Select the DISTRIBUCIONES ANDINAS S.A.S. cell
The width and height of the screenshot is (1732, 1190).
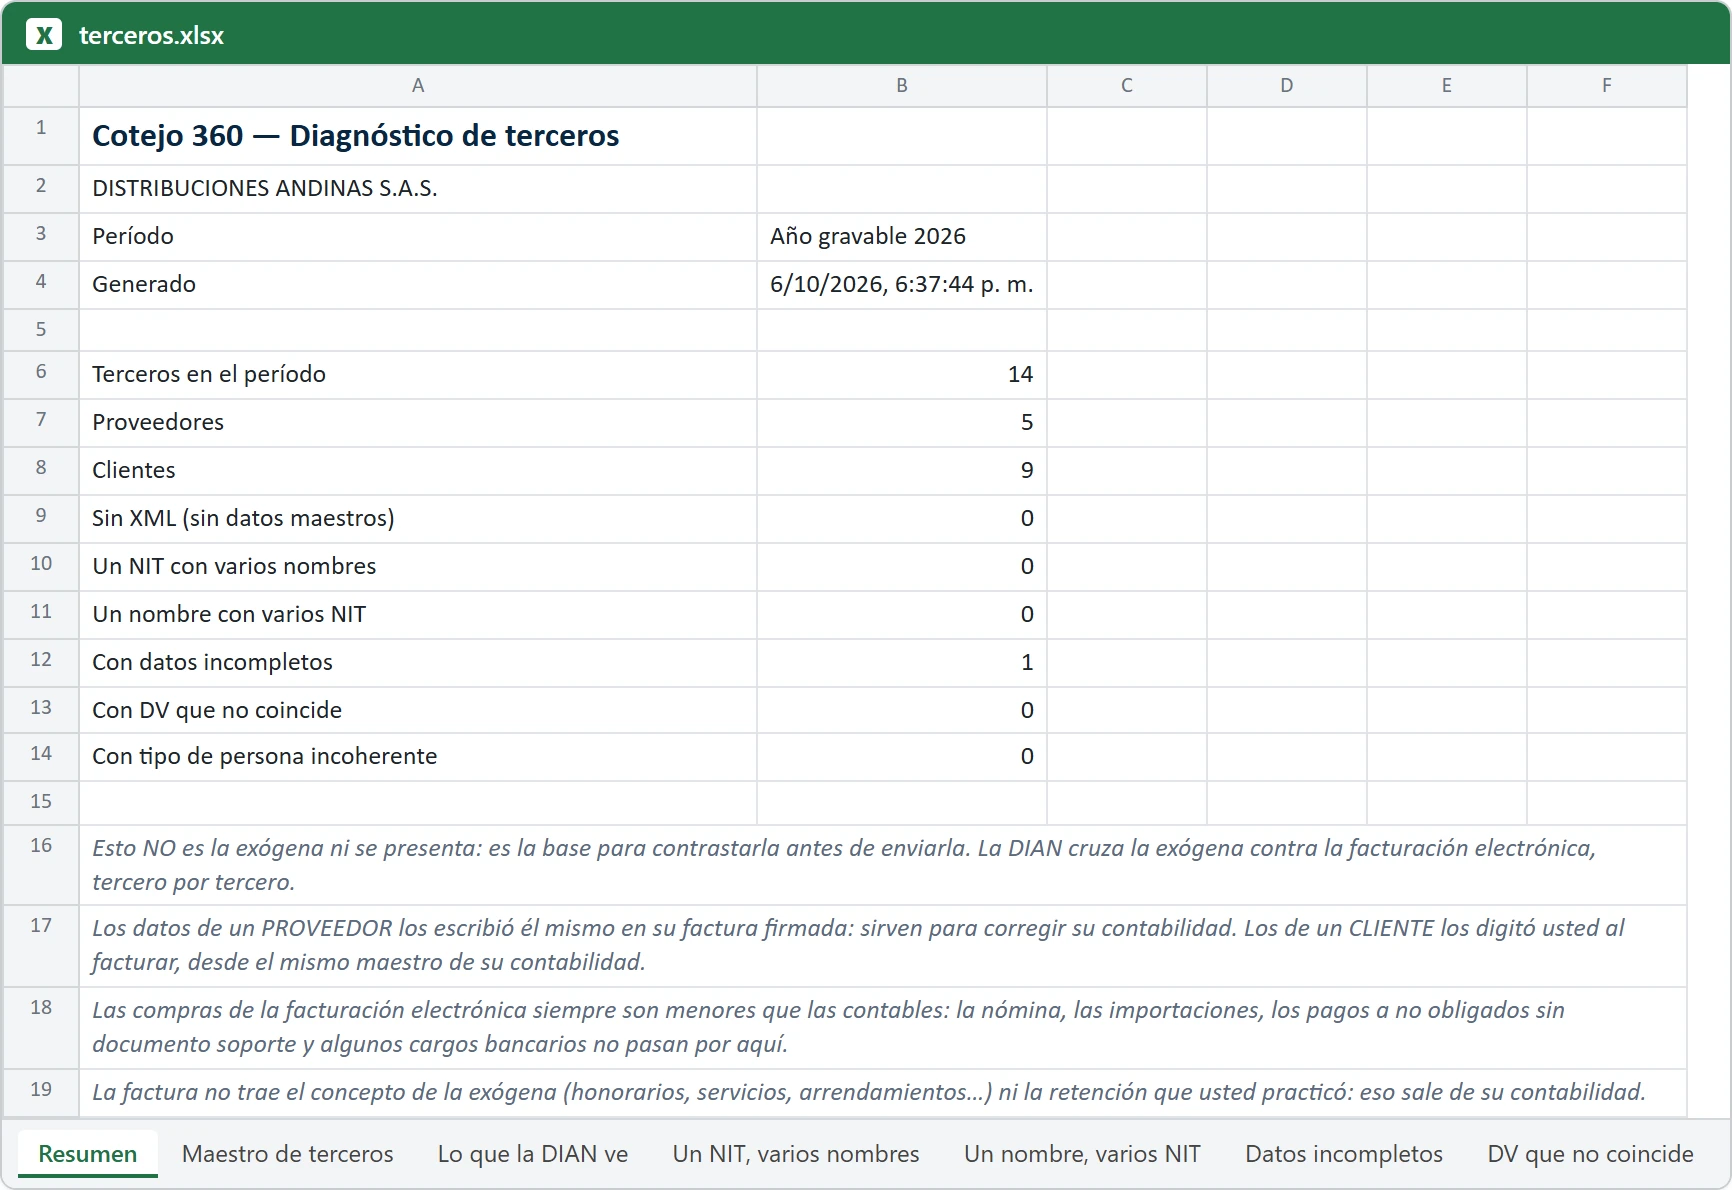click(418, 189)
